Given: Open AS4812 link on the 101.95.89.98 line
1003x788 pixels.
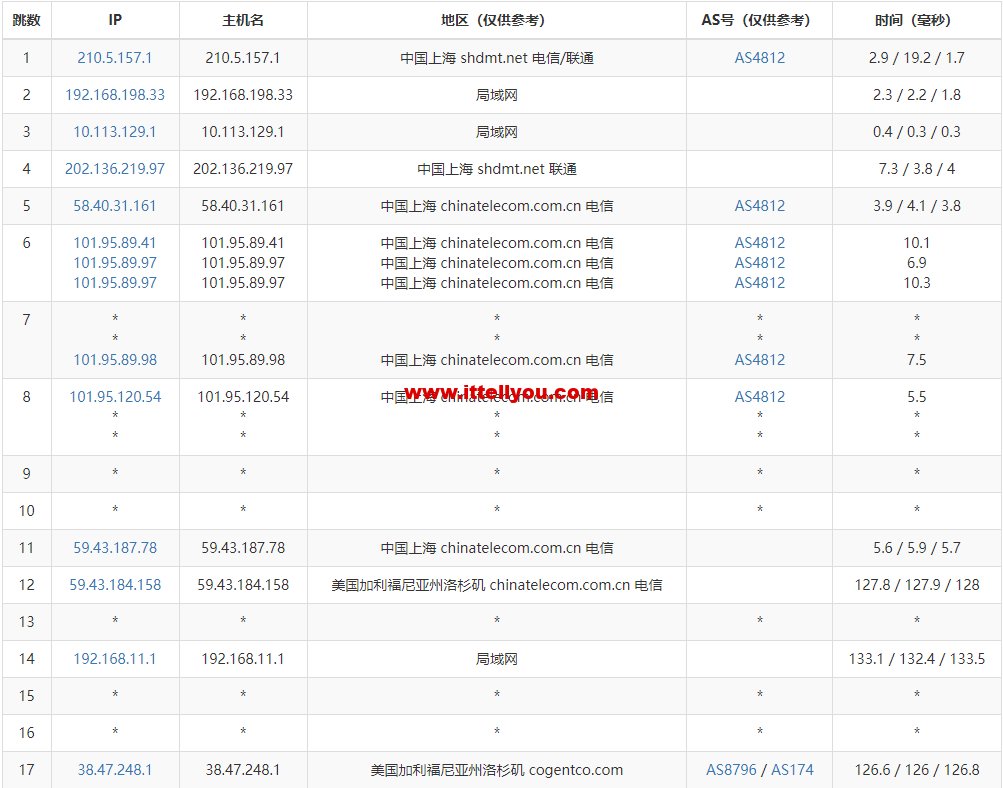Looking at the screenshot, I should point(759,360).
